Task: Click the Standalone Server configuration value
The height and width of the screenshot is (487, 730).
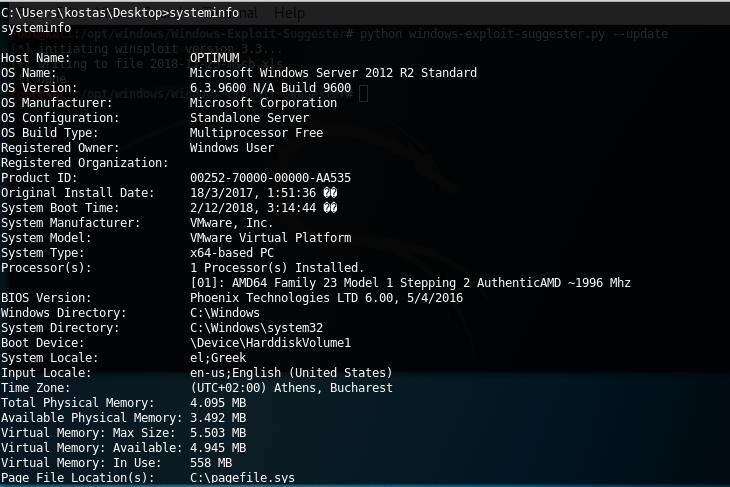Action: pos(247,118)
